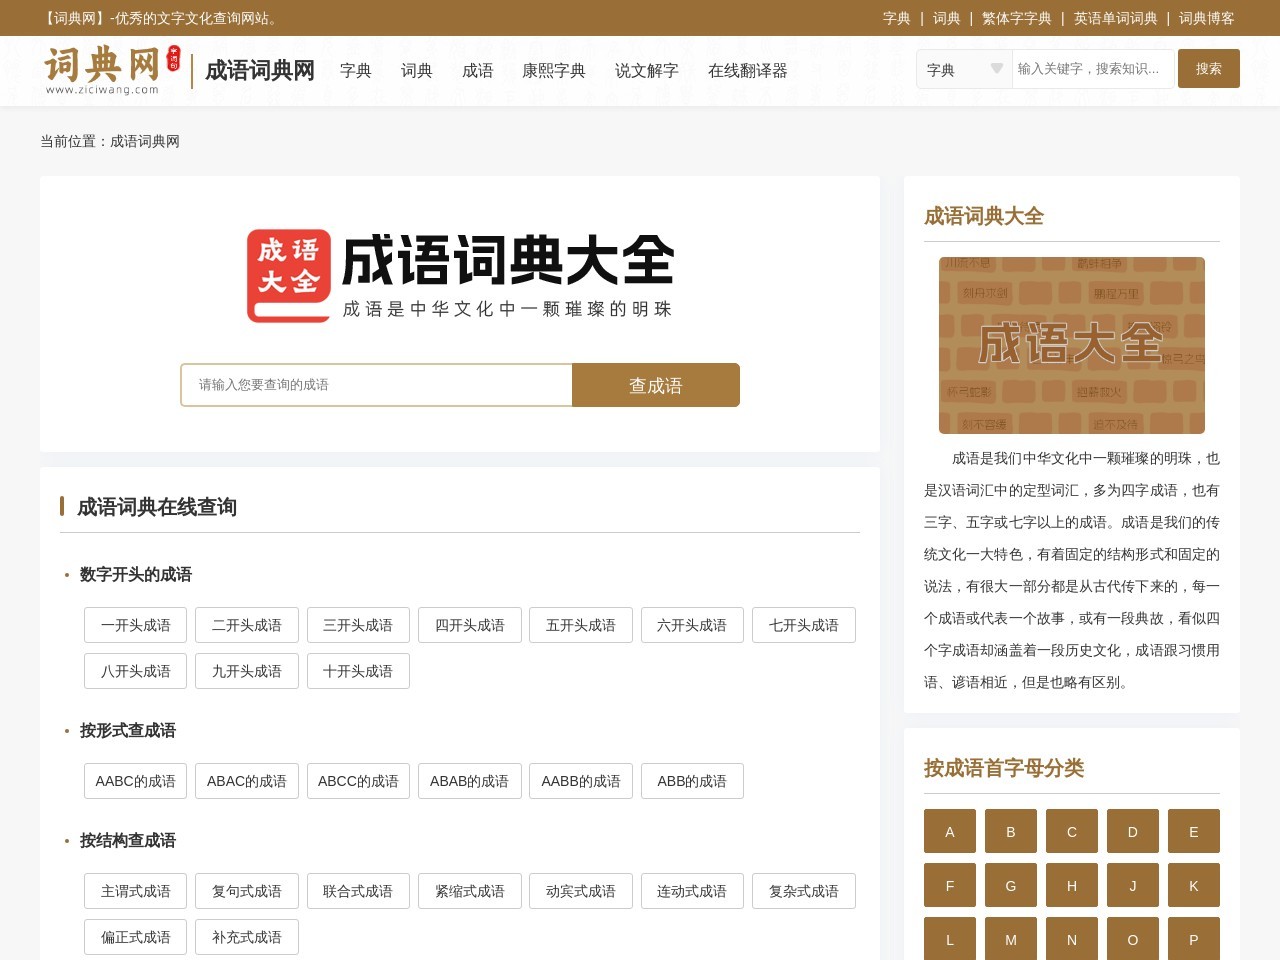The width and height of the screenshot is (1280, 960).
Task: Select letter C idiom category
Action: [x=1072, y=831]
